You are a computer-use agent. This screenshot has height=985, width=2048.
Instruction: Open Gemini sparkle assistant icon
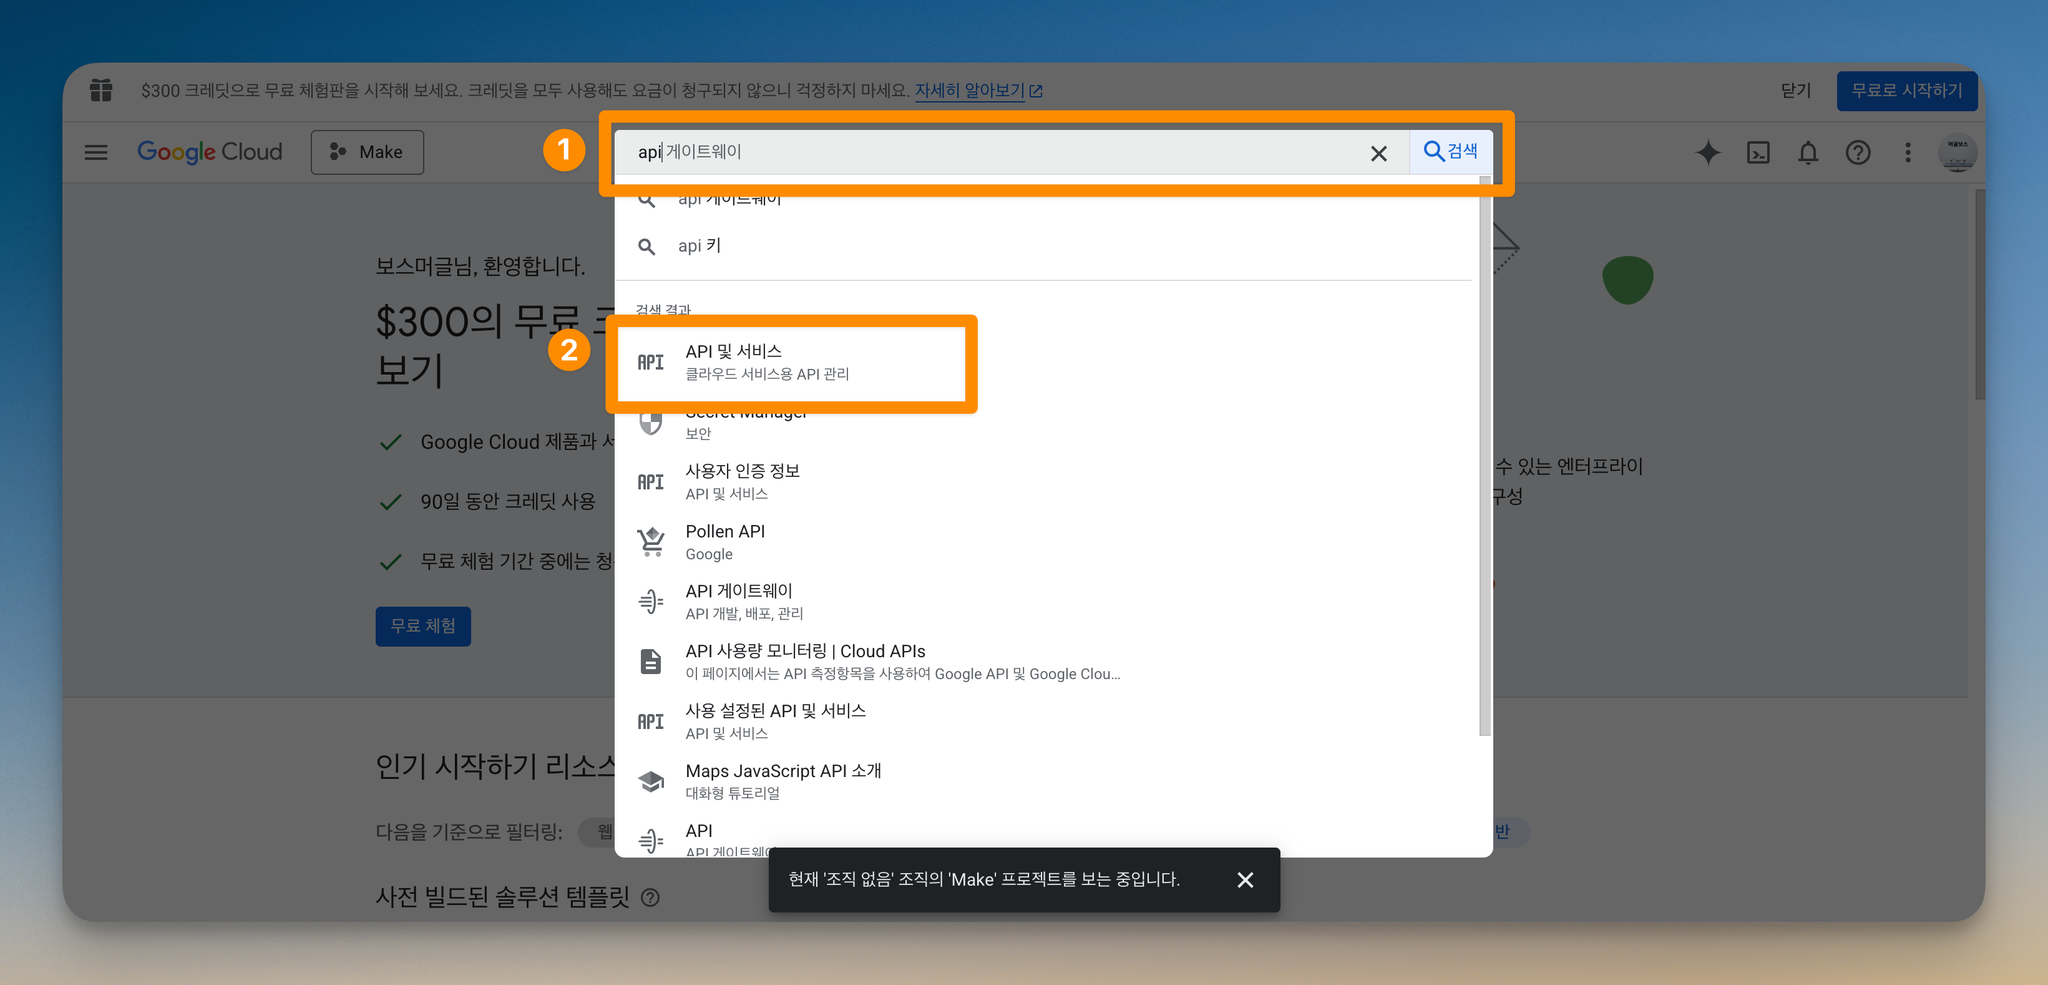click(1708, 152)
